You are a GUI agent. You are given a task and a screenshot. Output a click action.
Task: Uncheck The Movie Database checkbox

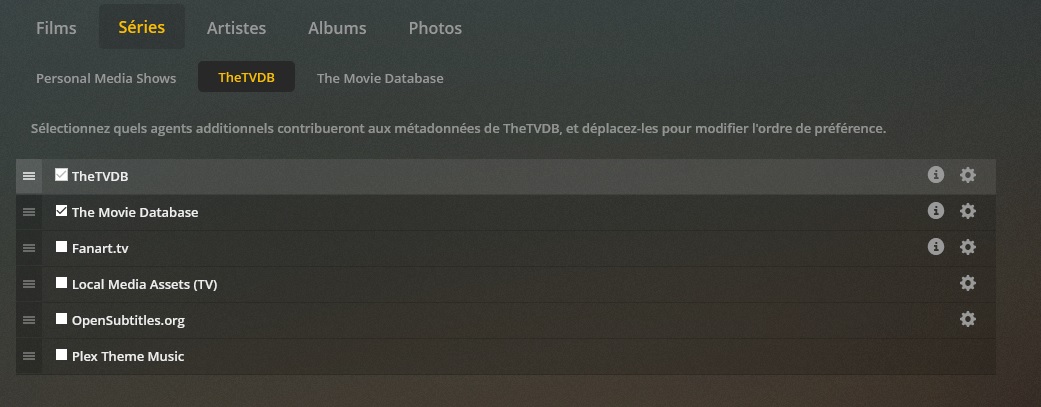coord(61,210)
